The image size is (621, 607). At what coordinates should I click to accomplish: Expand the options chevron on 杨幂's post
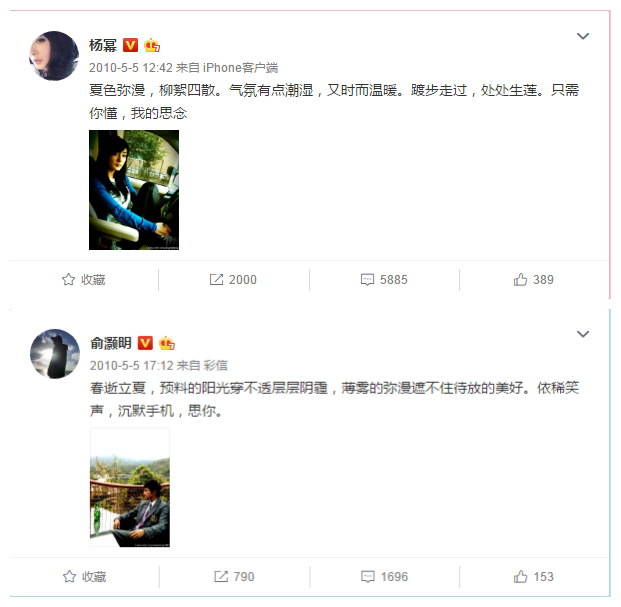pos(583,36)
